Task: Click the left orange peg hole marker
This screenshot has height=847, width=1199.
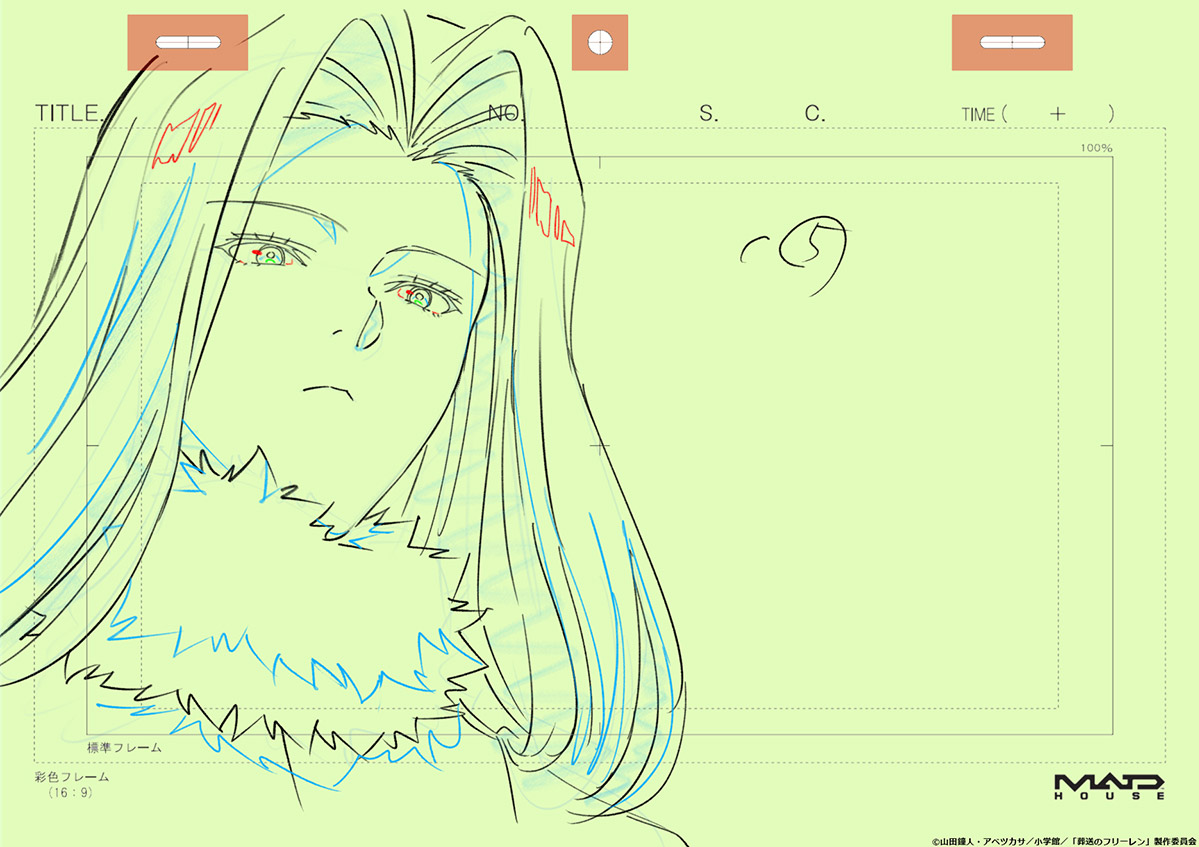Action: pos(187,42)
